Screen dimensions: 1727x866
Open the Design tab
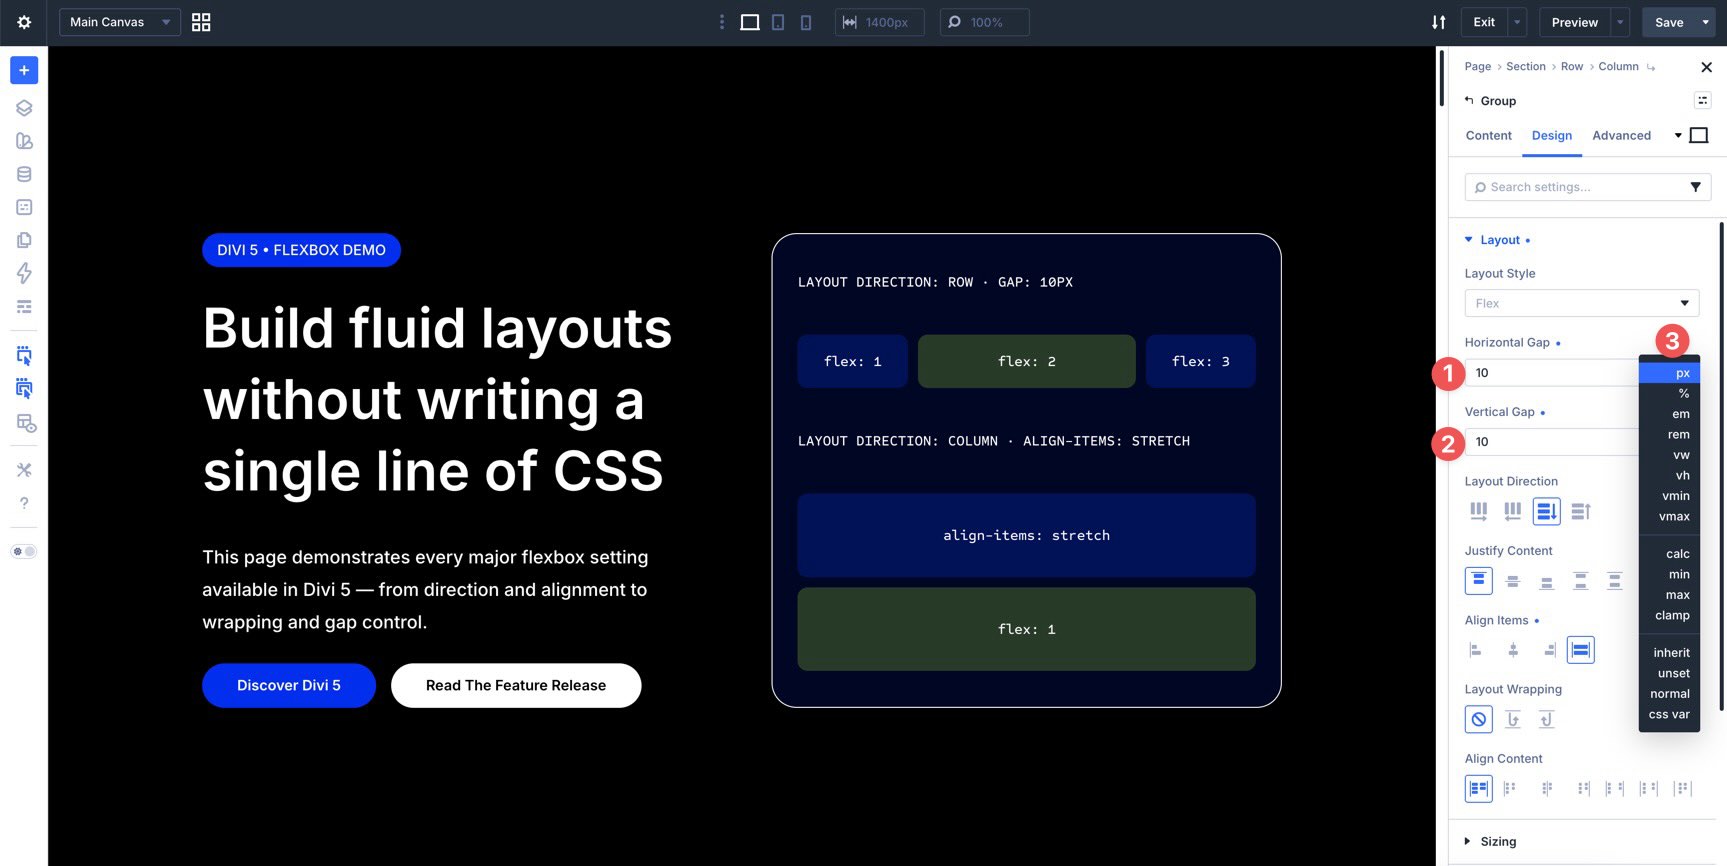(1551, 136)
